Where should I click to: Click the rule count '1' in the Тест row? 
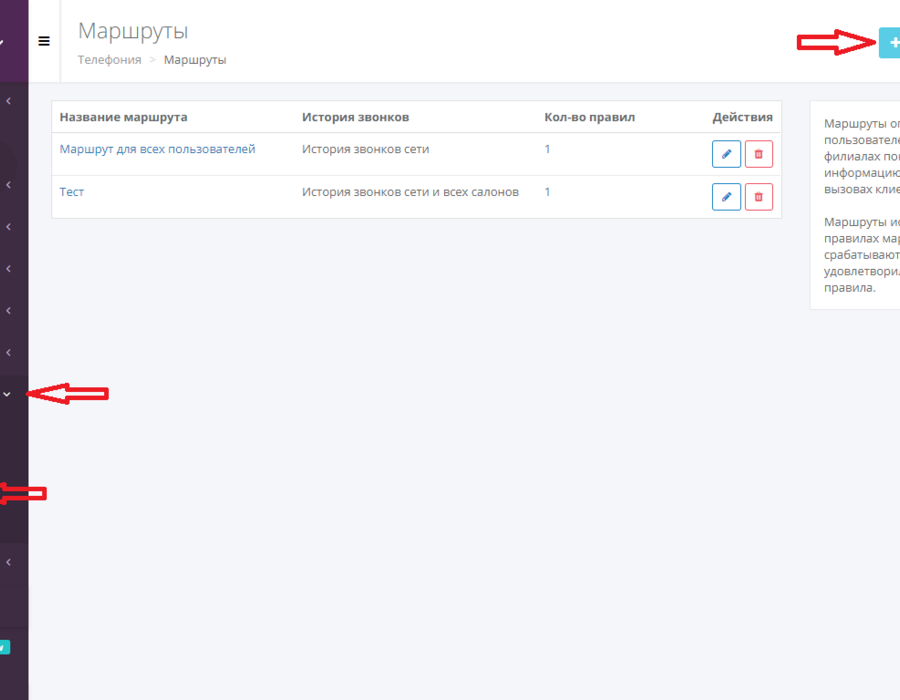(x=548, y=192)
